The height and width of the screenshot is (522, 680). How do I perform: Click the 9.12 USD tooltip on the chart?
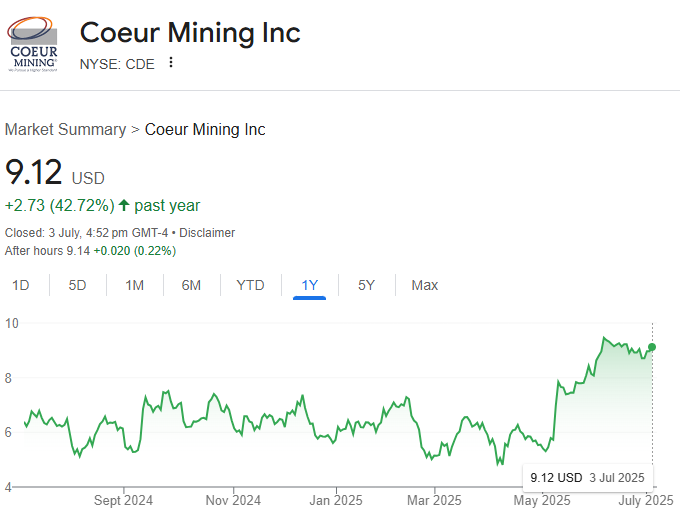588,477
